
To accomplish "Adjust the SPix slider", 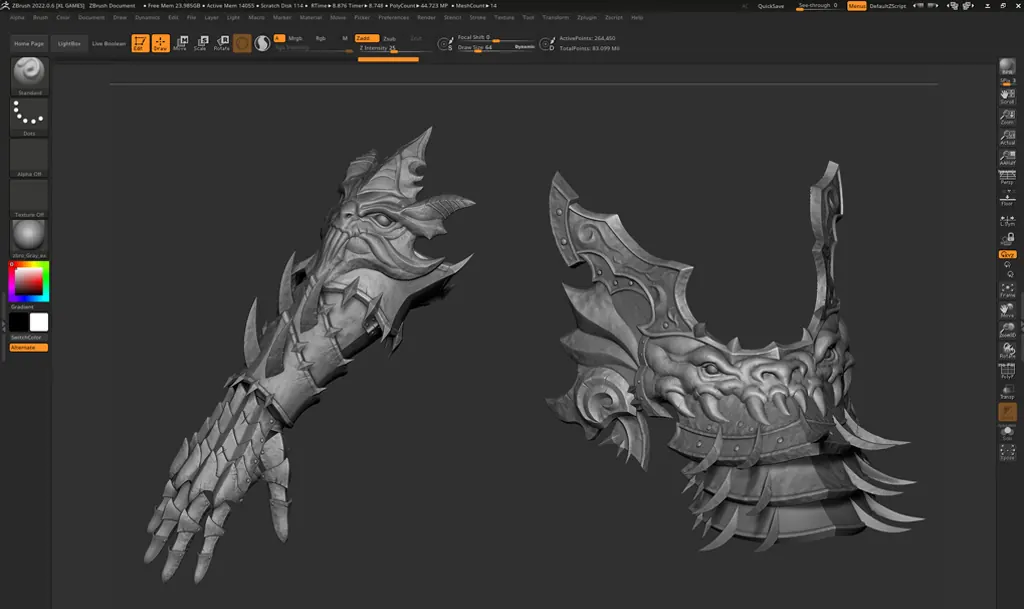I will [x=1007, y=81].
